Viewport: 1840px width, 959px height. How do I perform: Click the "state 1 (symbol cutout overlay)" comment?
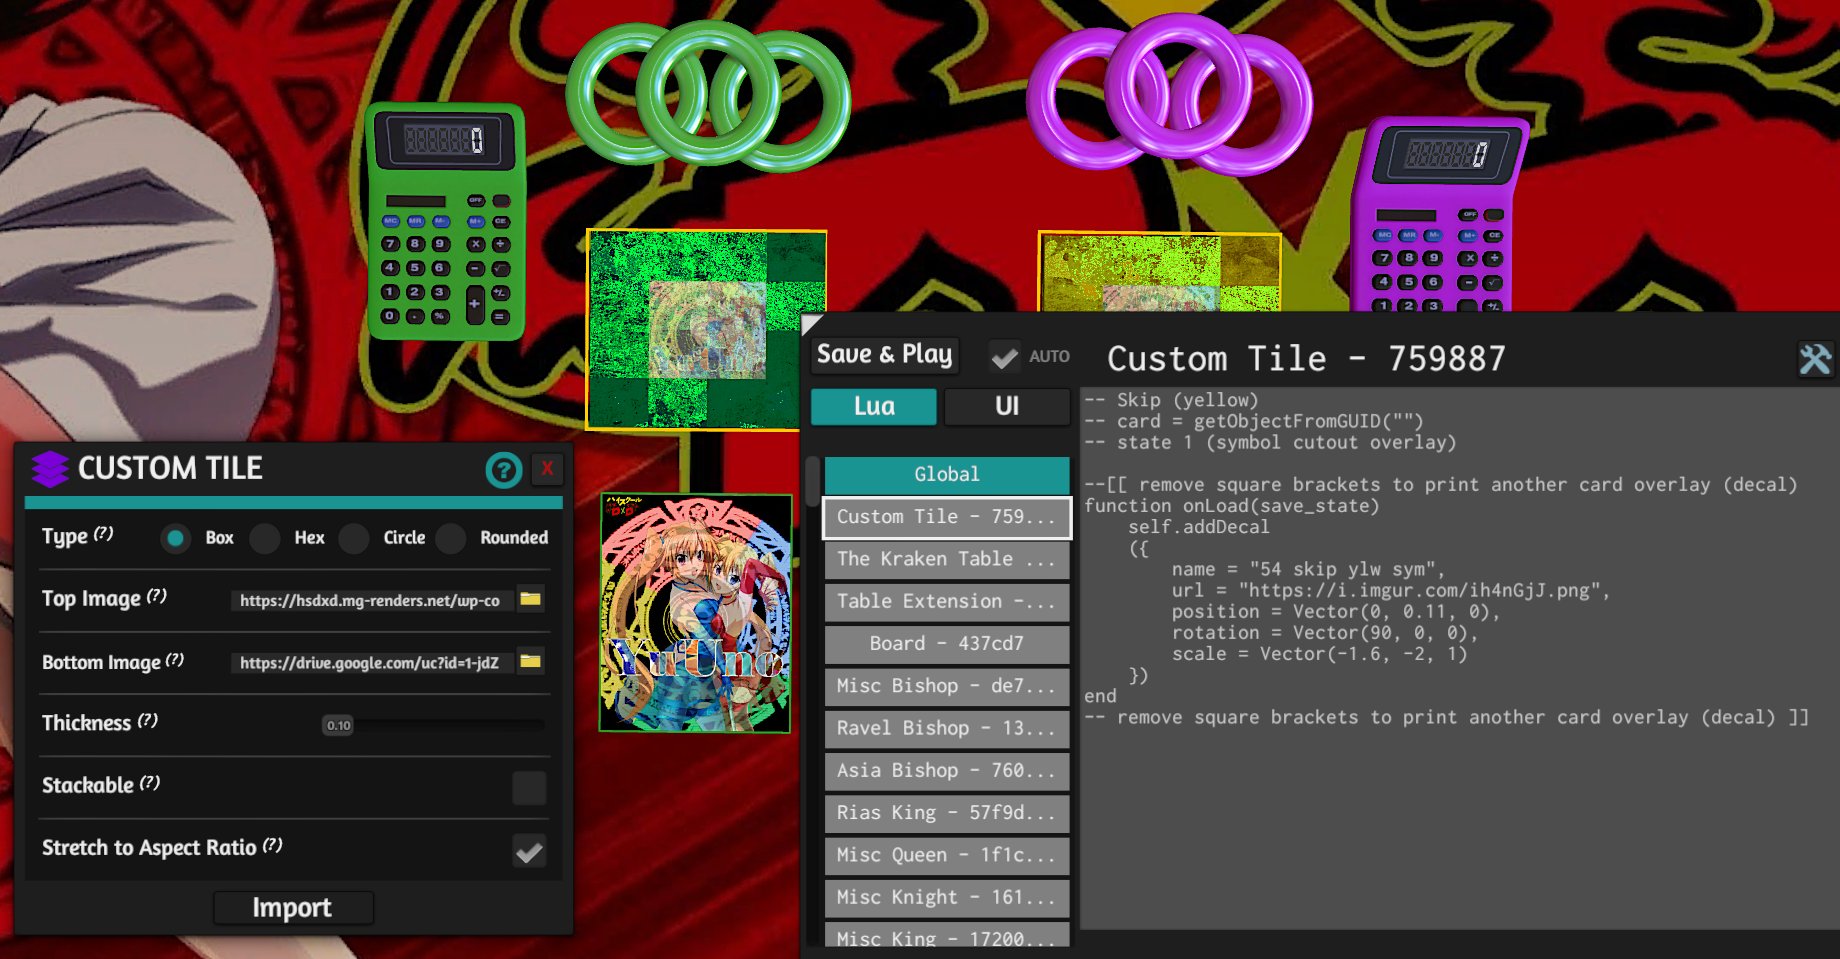point(1270,442)
